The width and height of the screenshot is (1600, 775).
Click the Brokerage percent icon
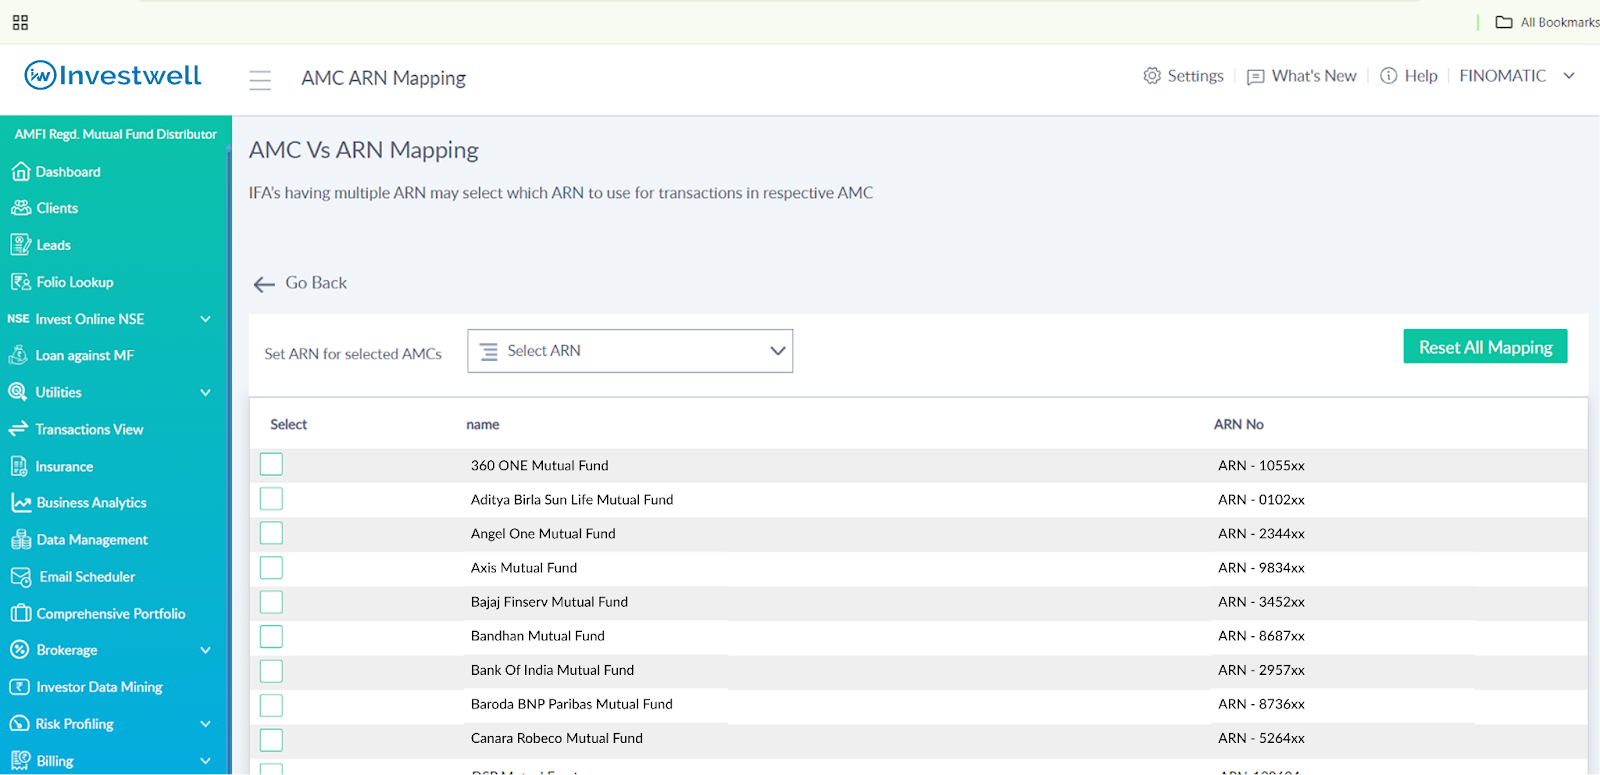[19, 650]
